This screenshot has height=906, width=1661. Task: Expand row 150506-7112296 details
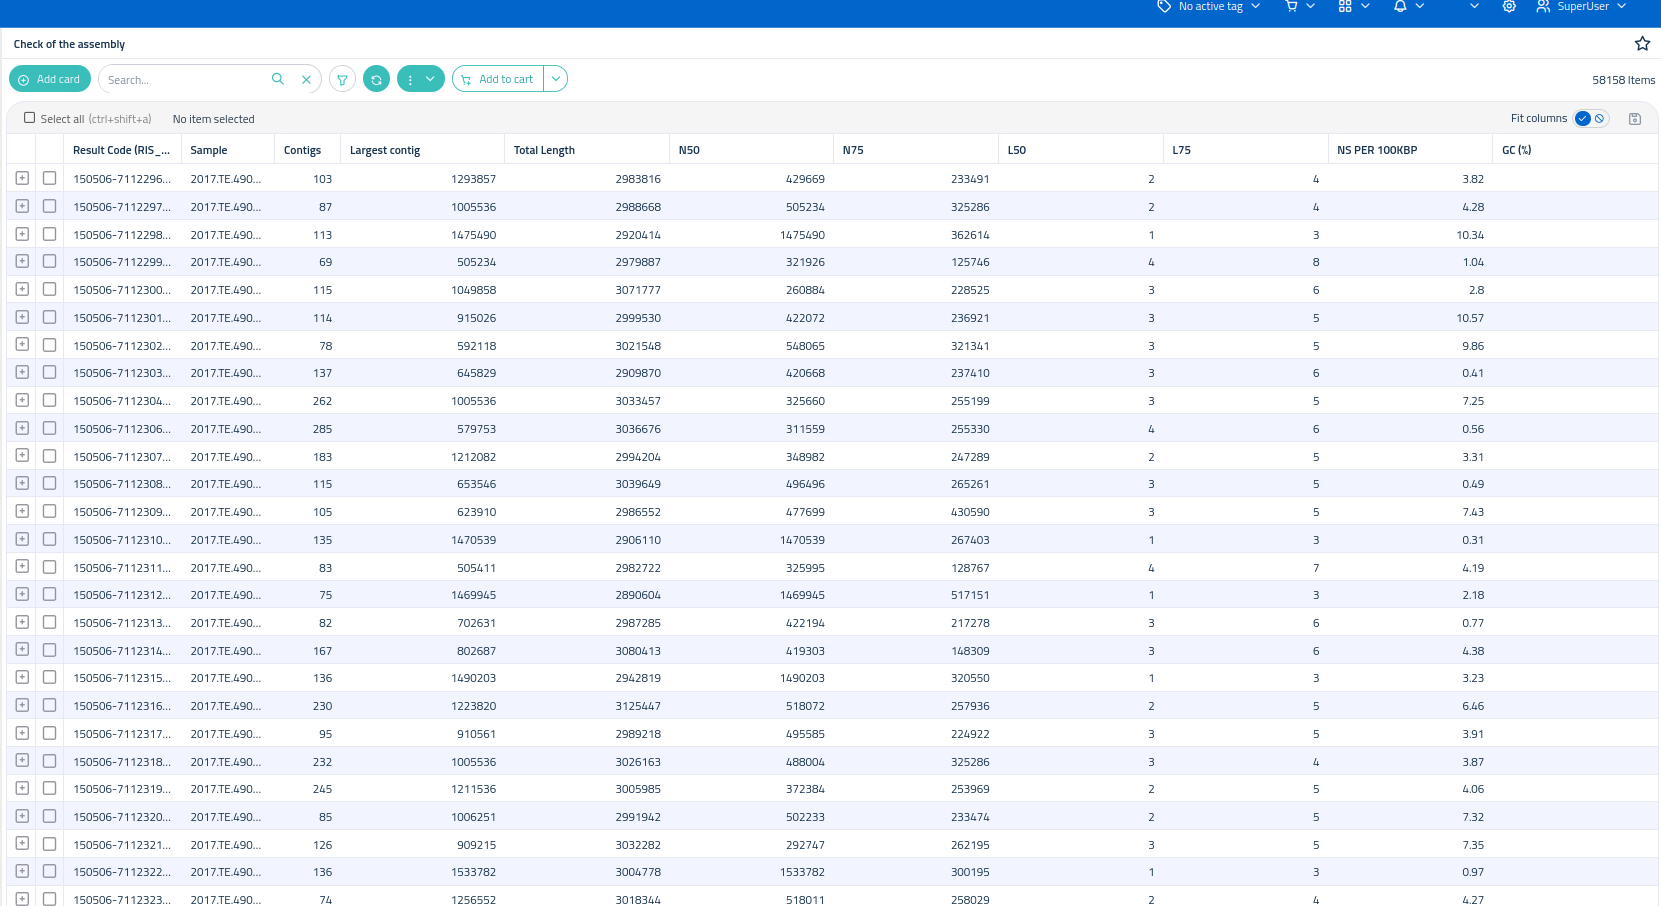coord(22,178)
